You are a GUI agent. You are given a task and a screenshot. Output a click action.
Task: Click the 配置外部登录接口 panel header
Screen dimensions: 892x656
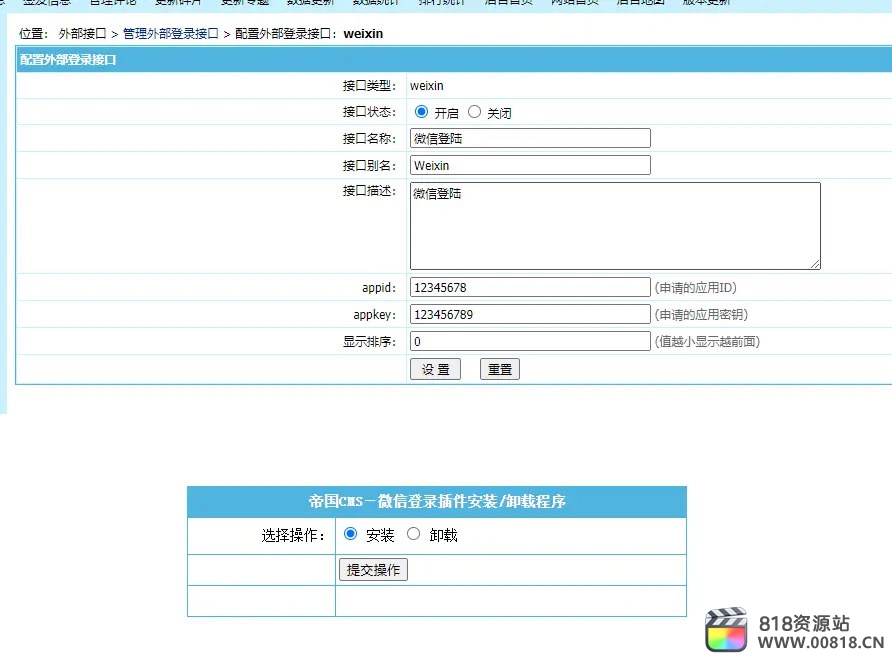click(454, 60)
